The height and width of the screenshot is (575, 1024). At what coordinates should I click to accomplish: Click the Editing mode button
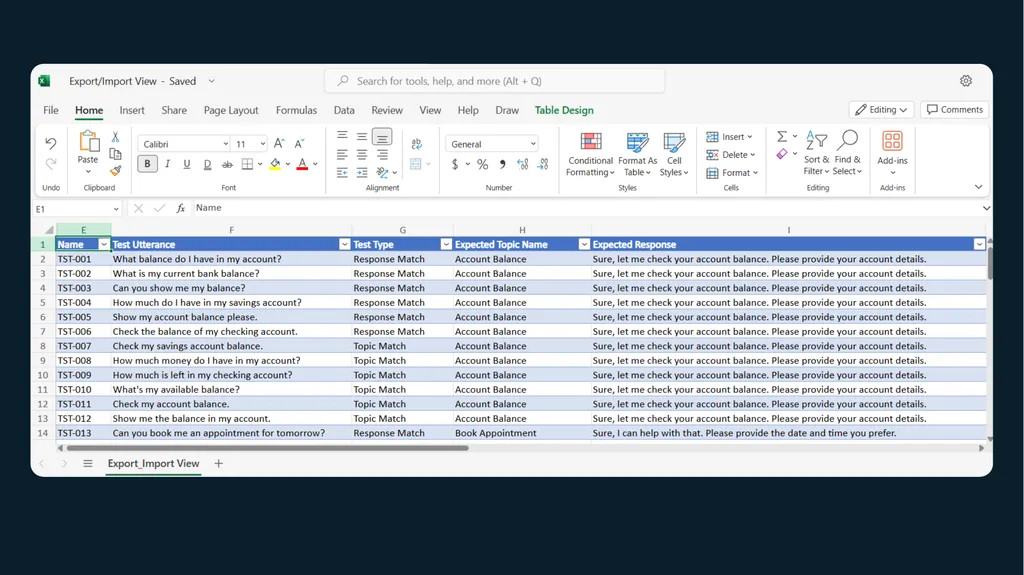pos(881,110)
